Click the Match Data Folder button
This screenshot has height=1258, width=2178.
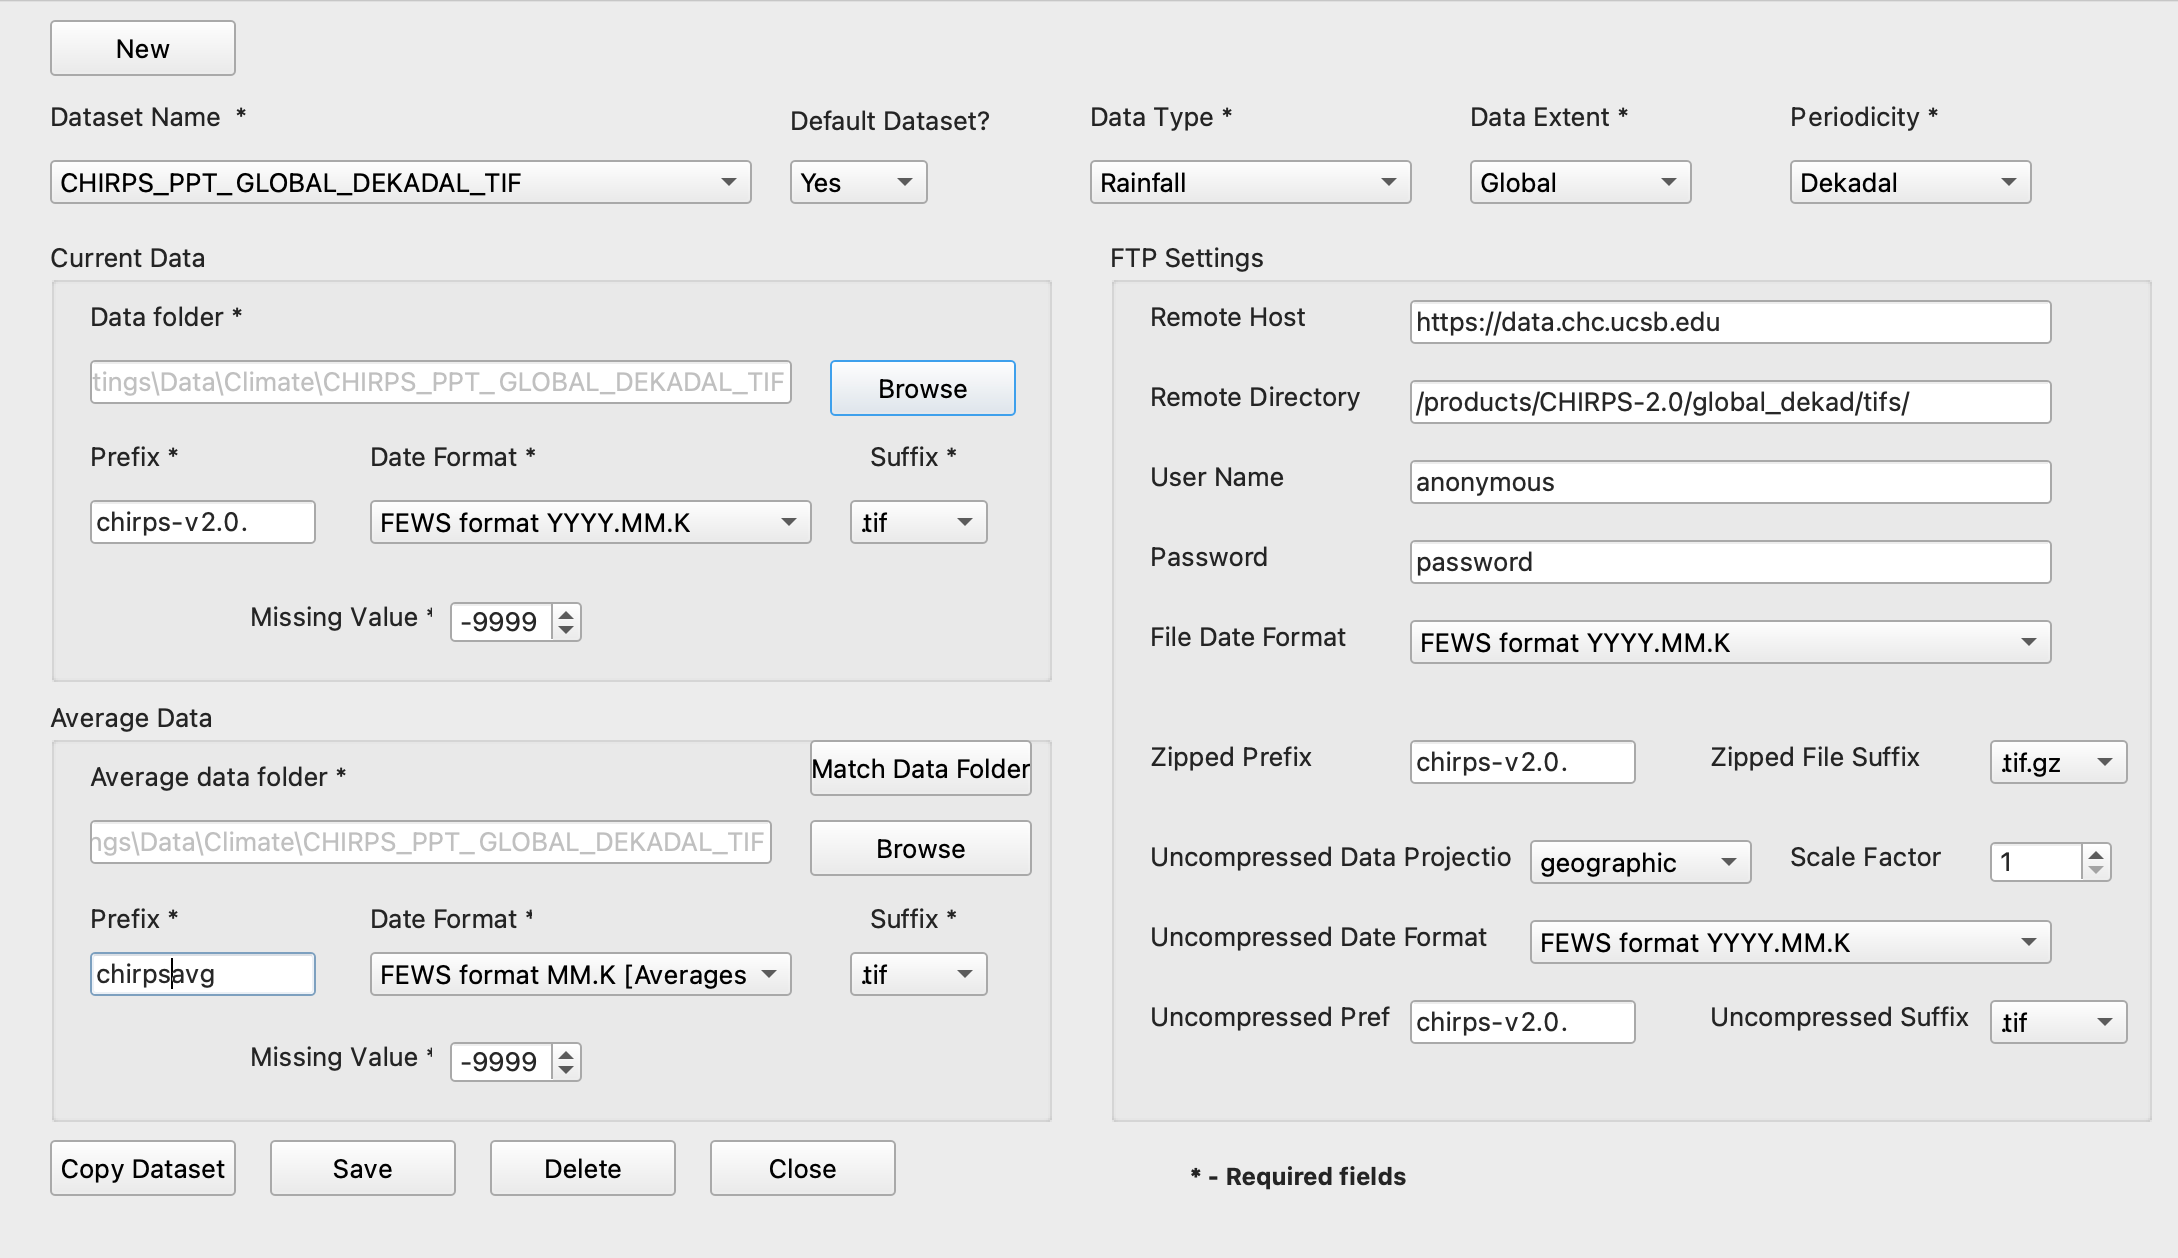920,768
